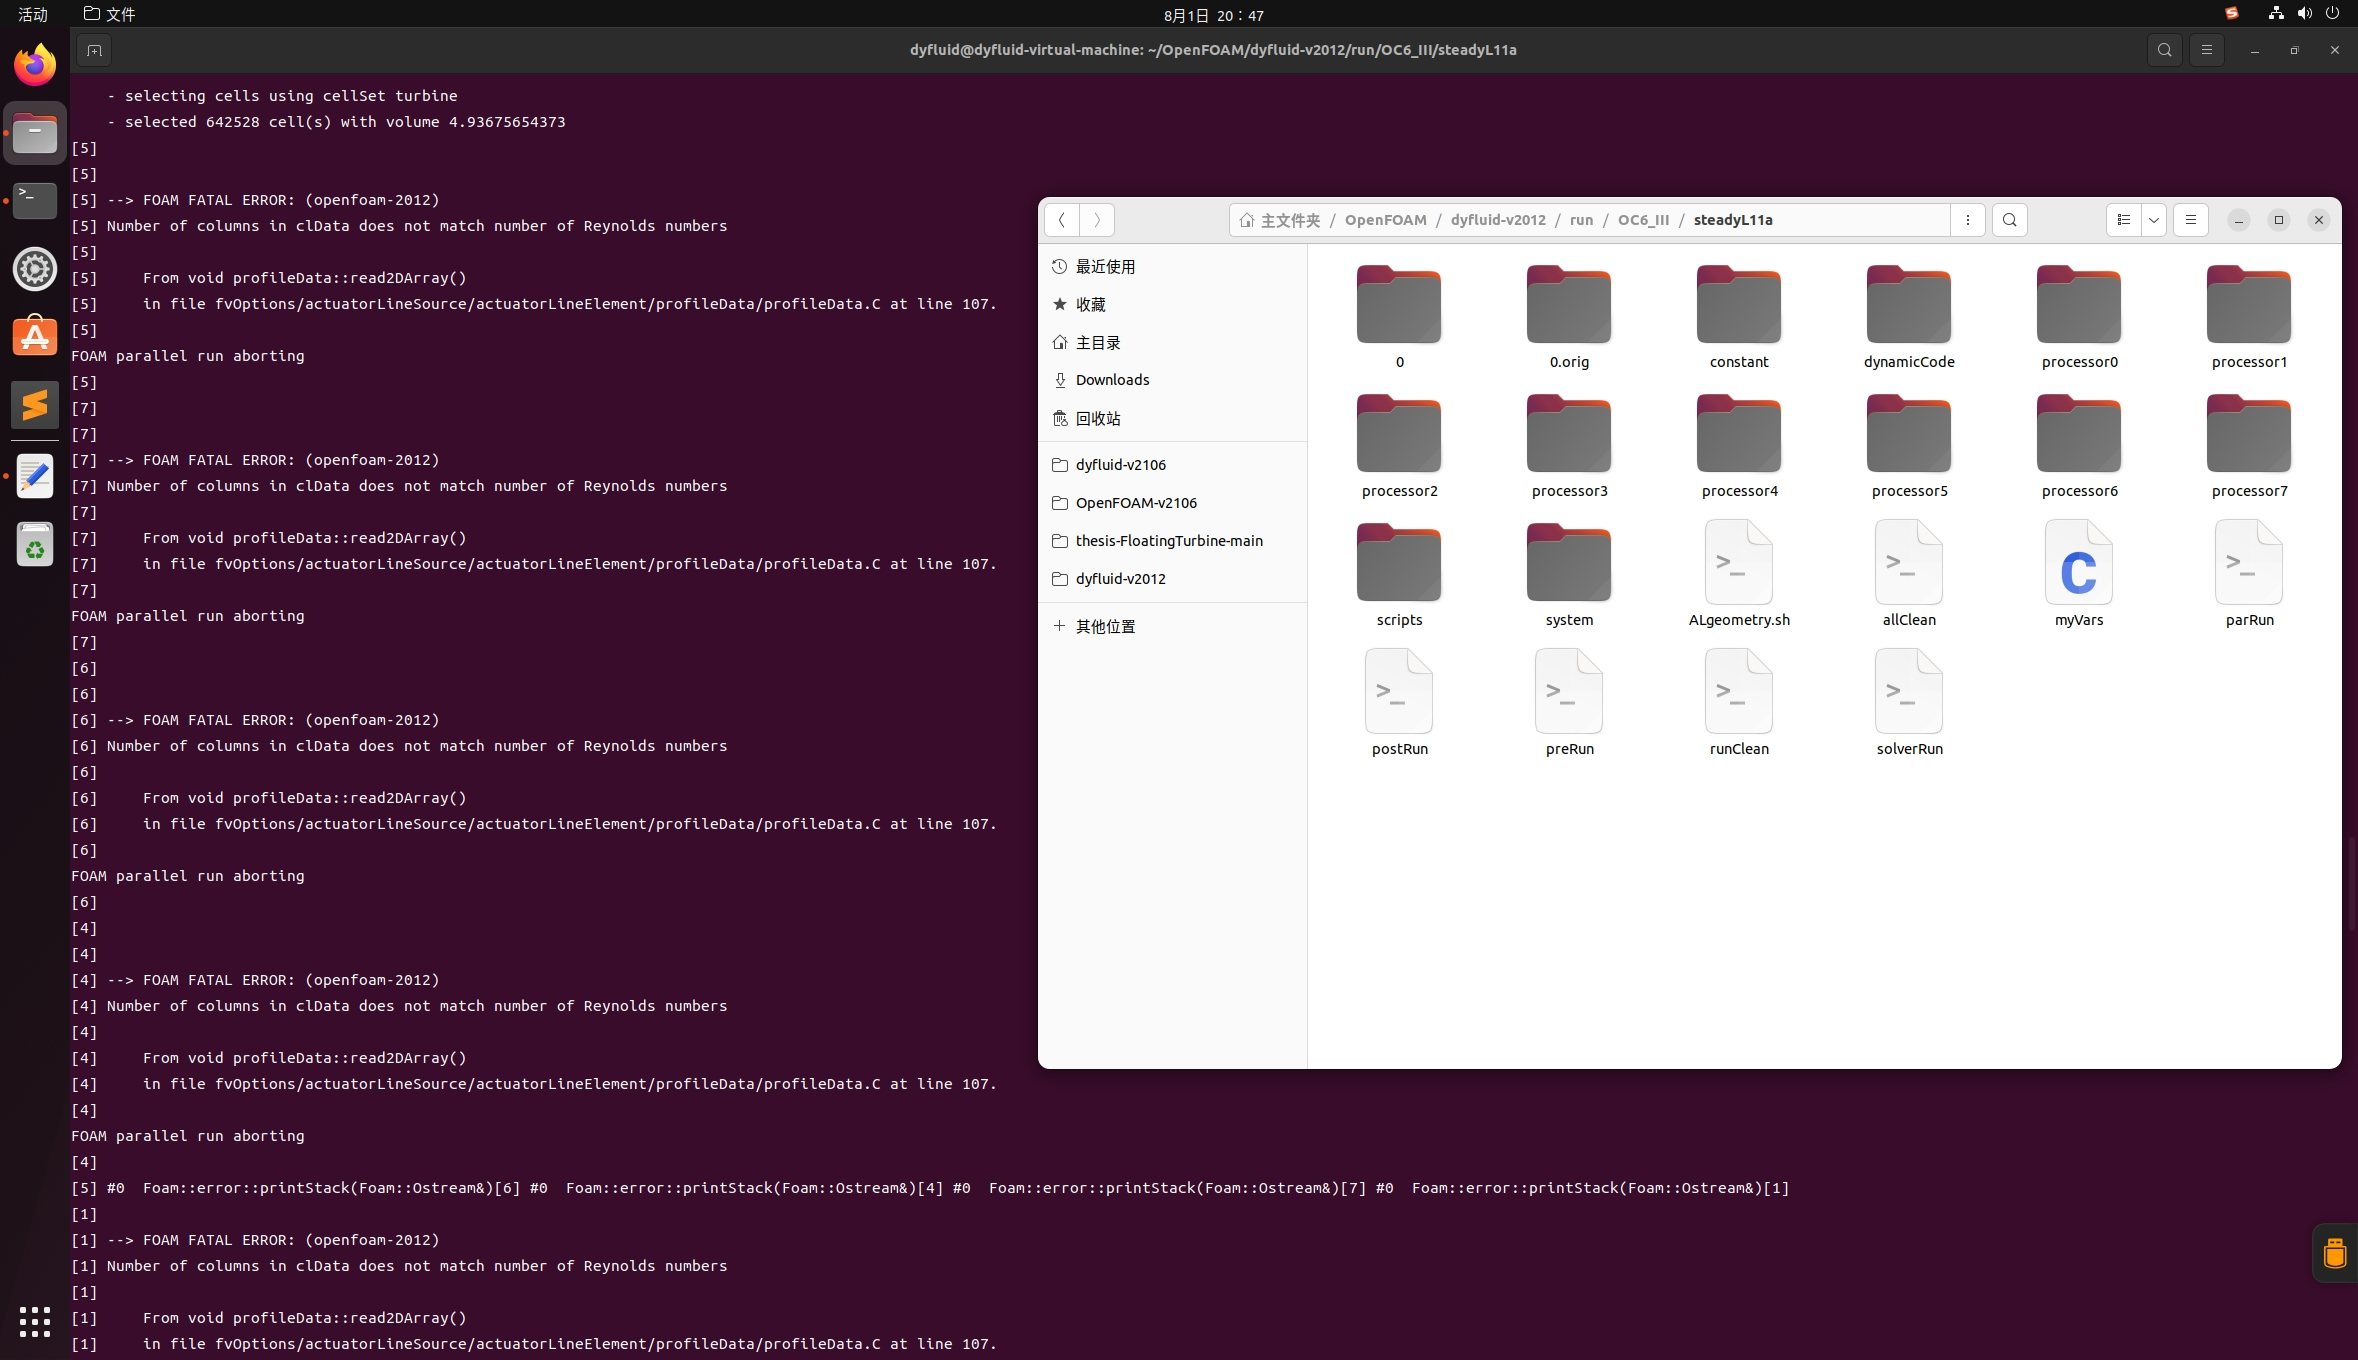Image resolution: width=2358 pixels, height=1360 pixels.
Task: Select the preRun script file
Action: (1569, 704)
